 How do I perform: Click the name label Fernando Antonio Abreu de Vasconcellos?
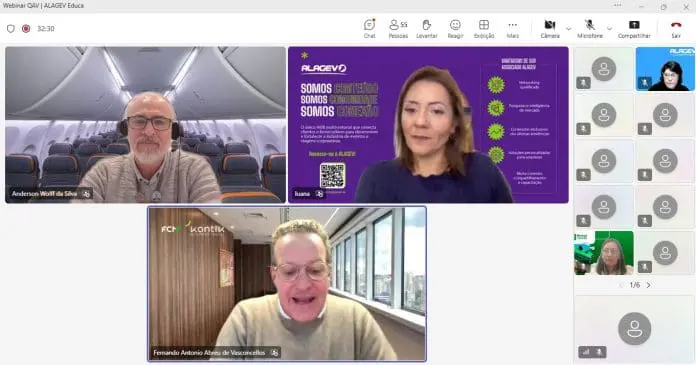point(209,353)
